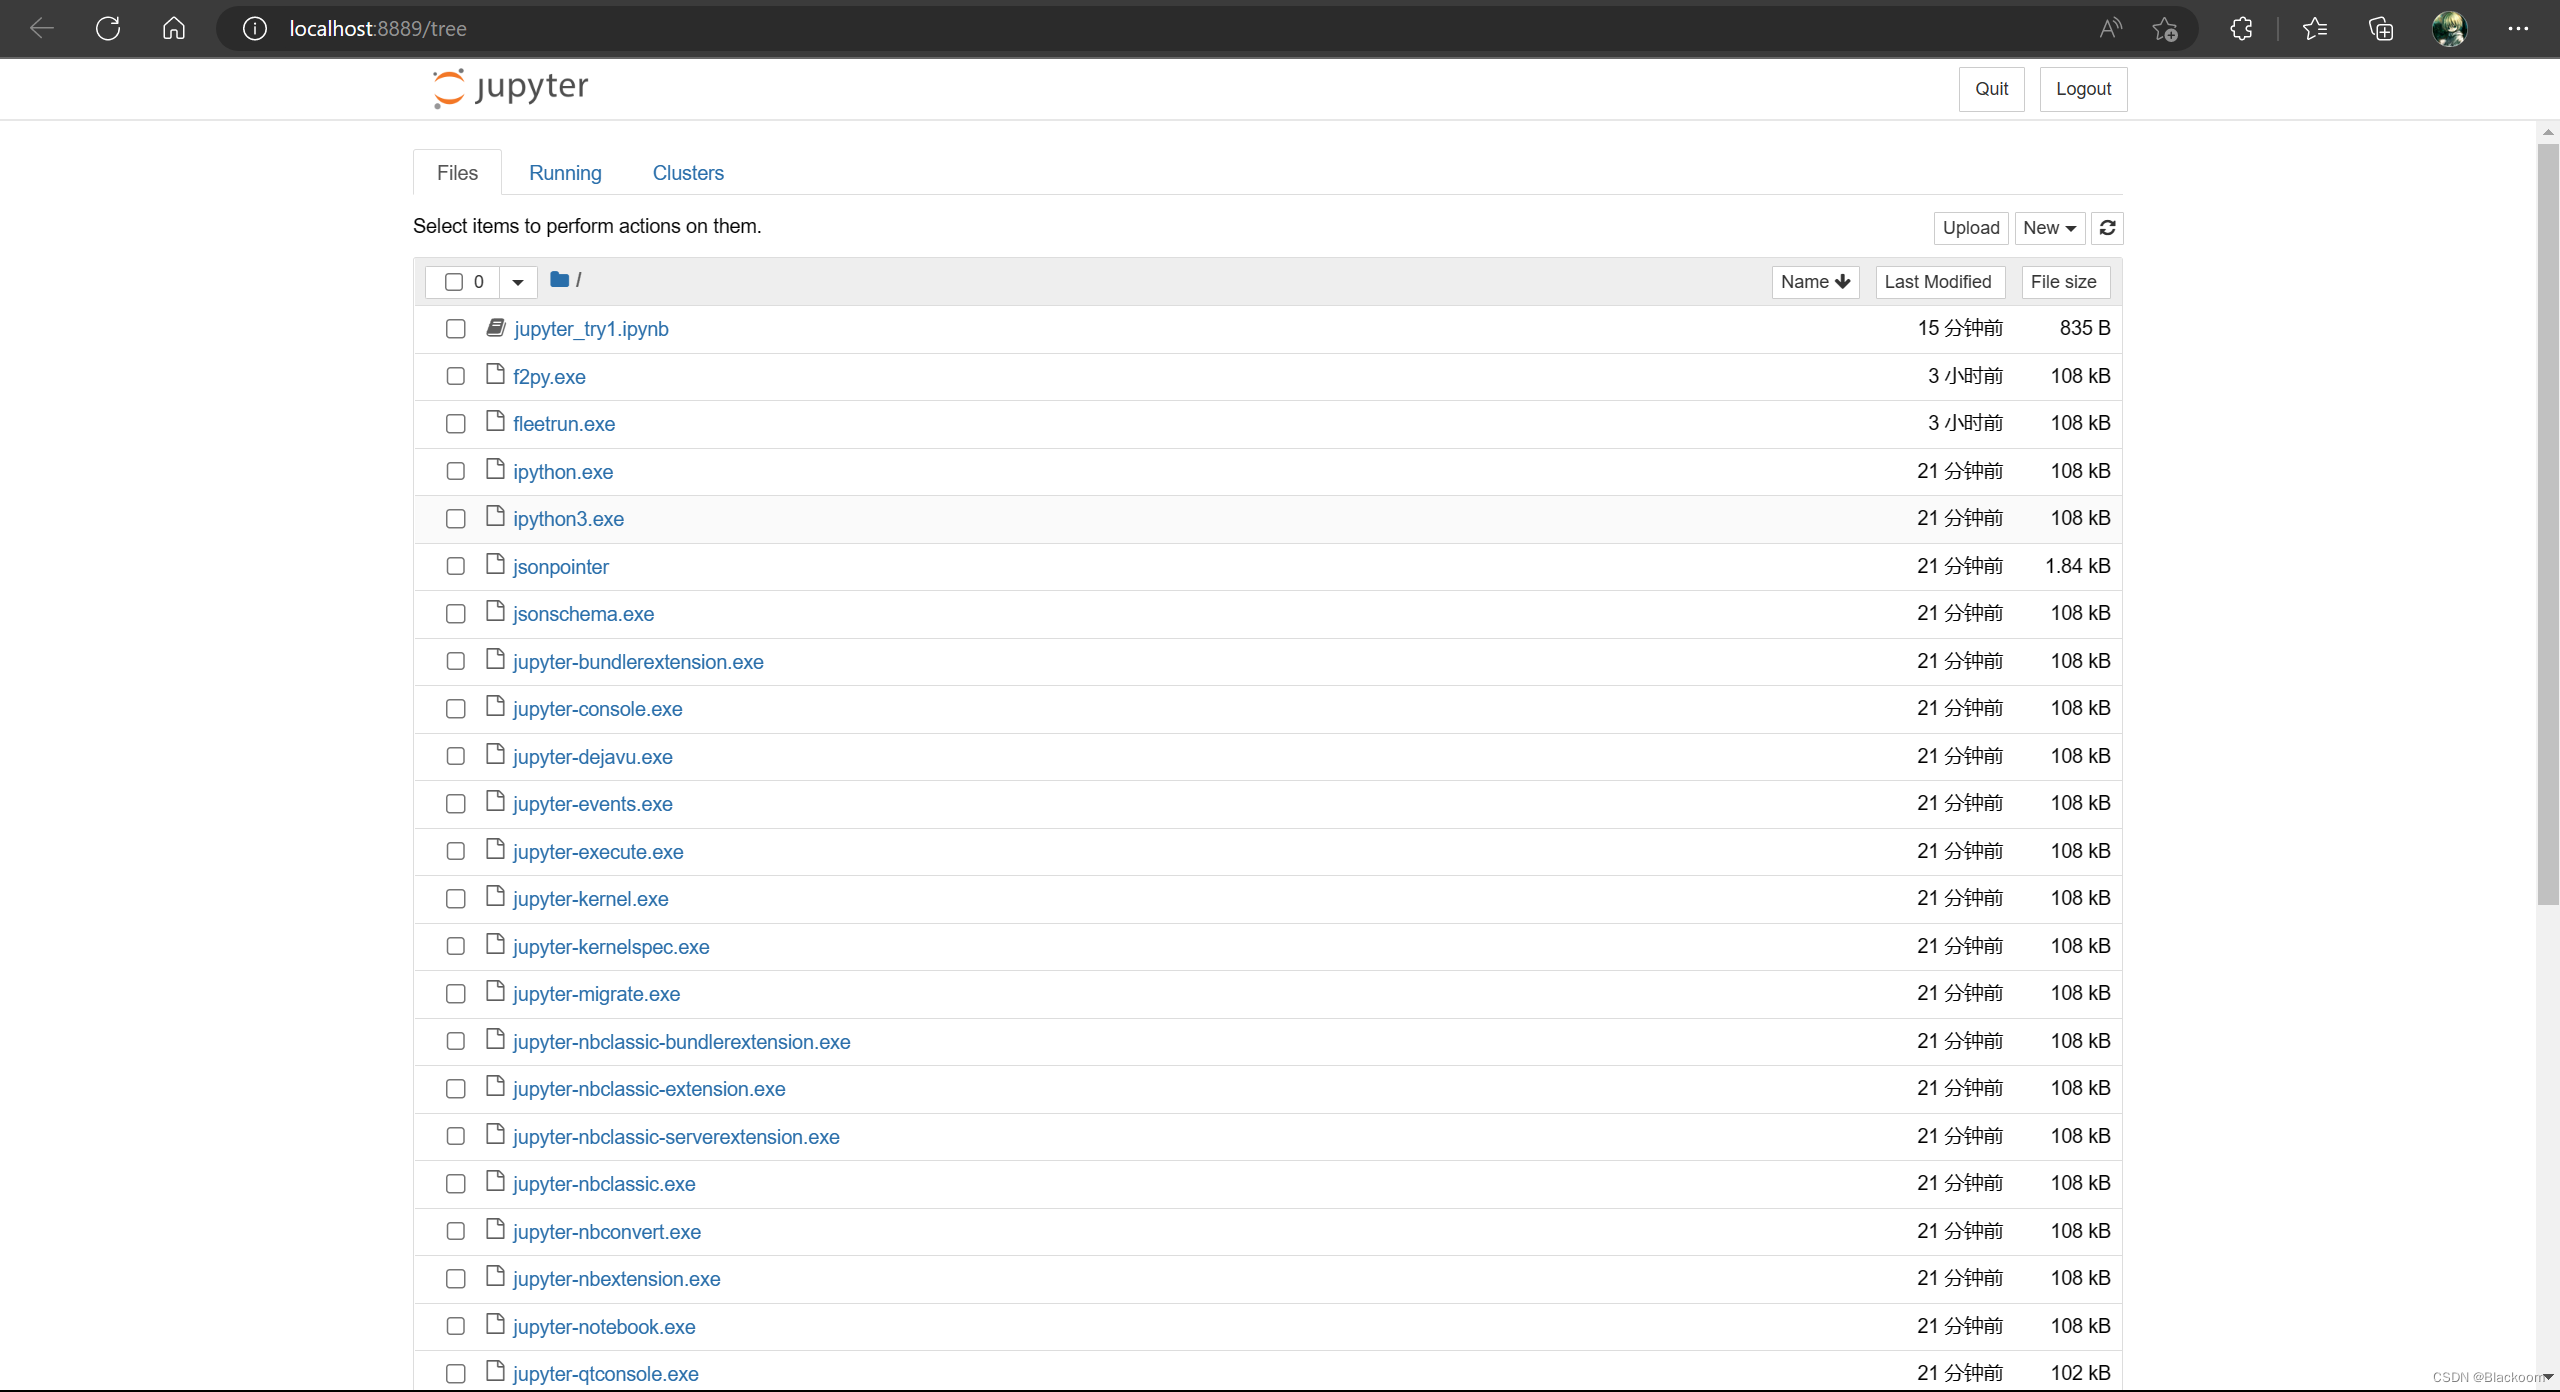Click the root folder icon in breadcrumb
The width and height of the screenshot is (2560, 1392).
click(x=559, y=280)
